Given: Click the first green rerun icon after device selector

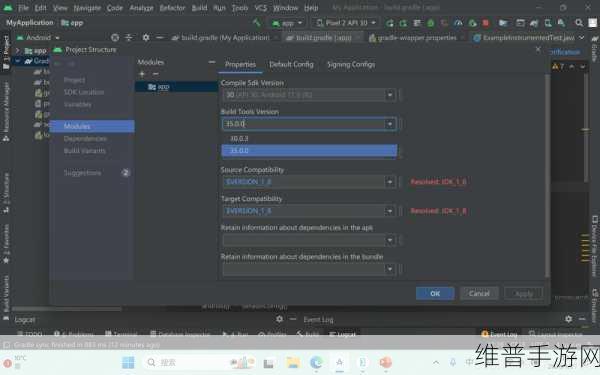Looking at the screenshot, I should coord(390,23).
